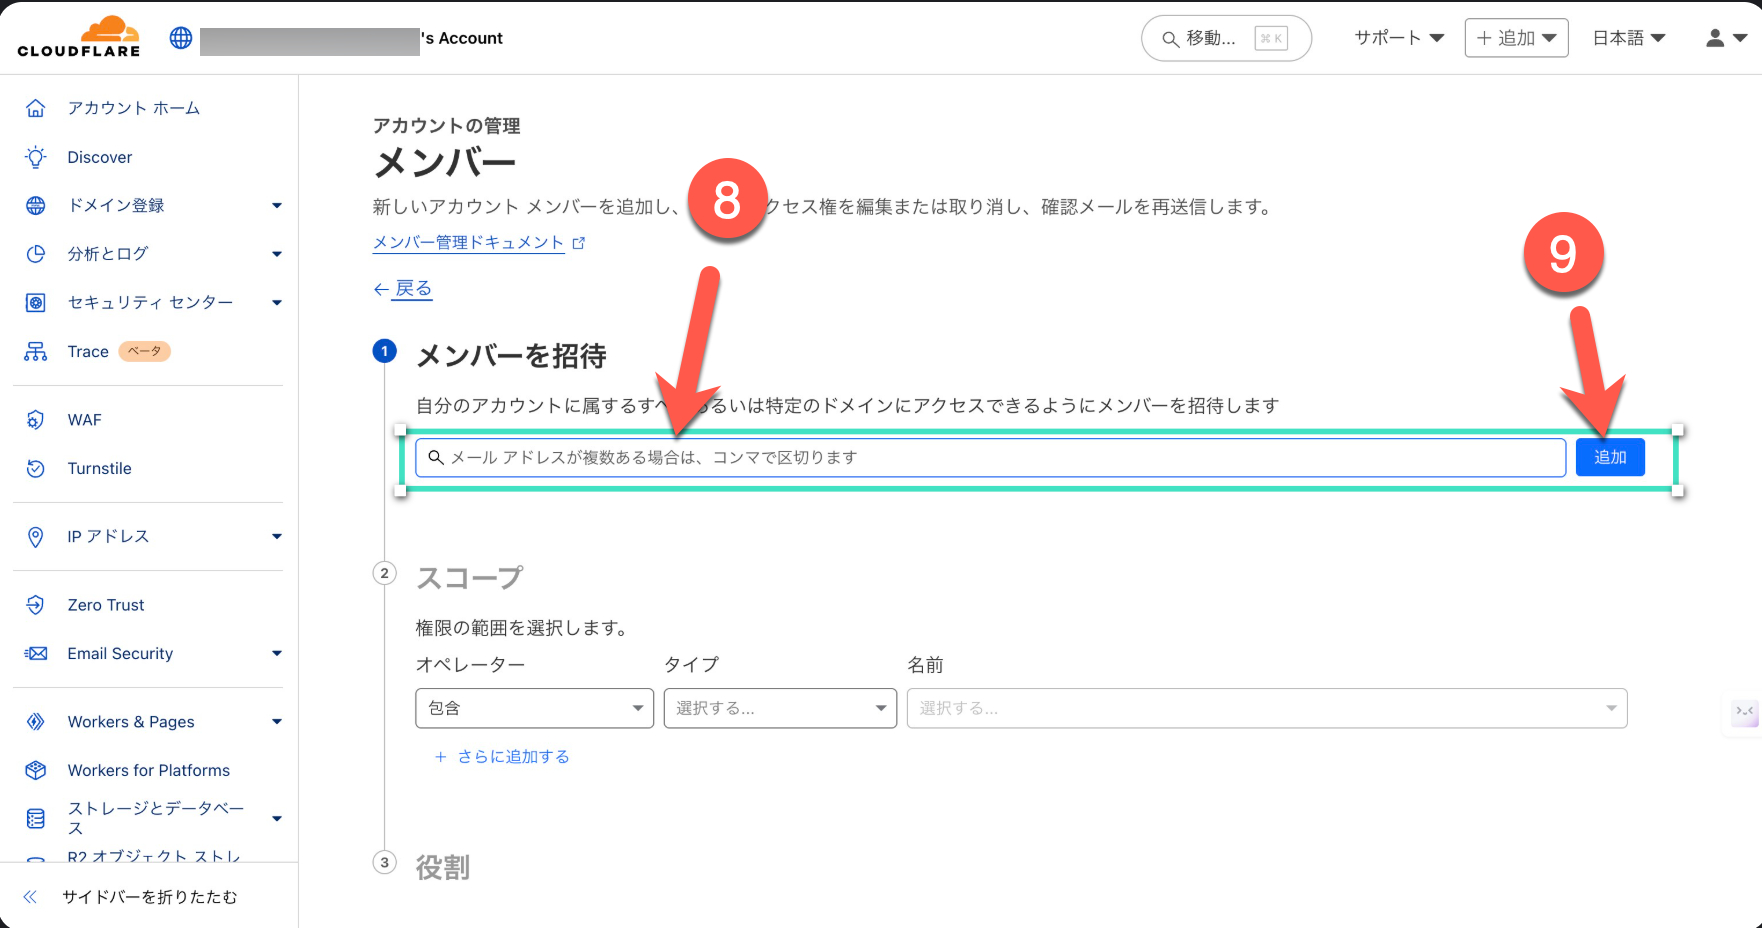
Task: Open アカウント ホーム in sidebar
Action: [133, 108]
